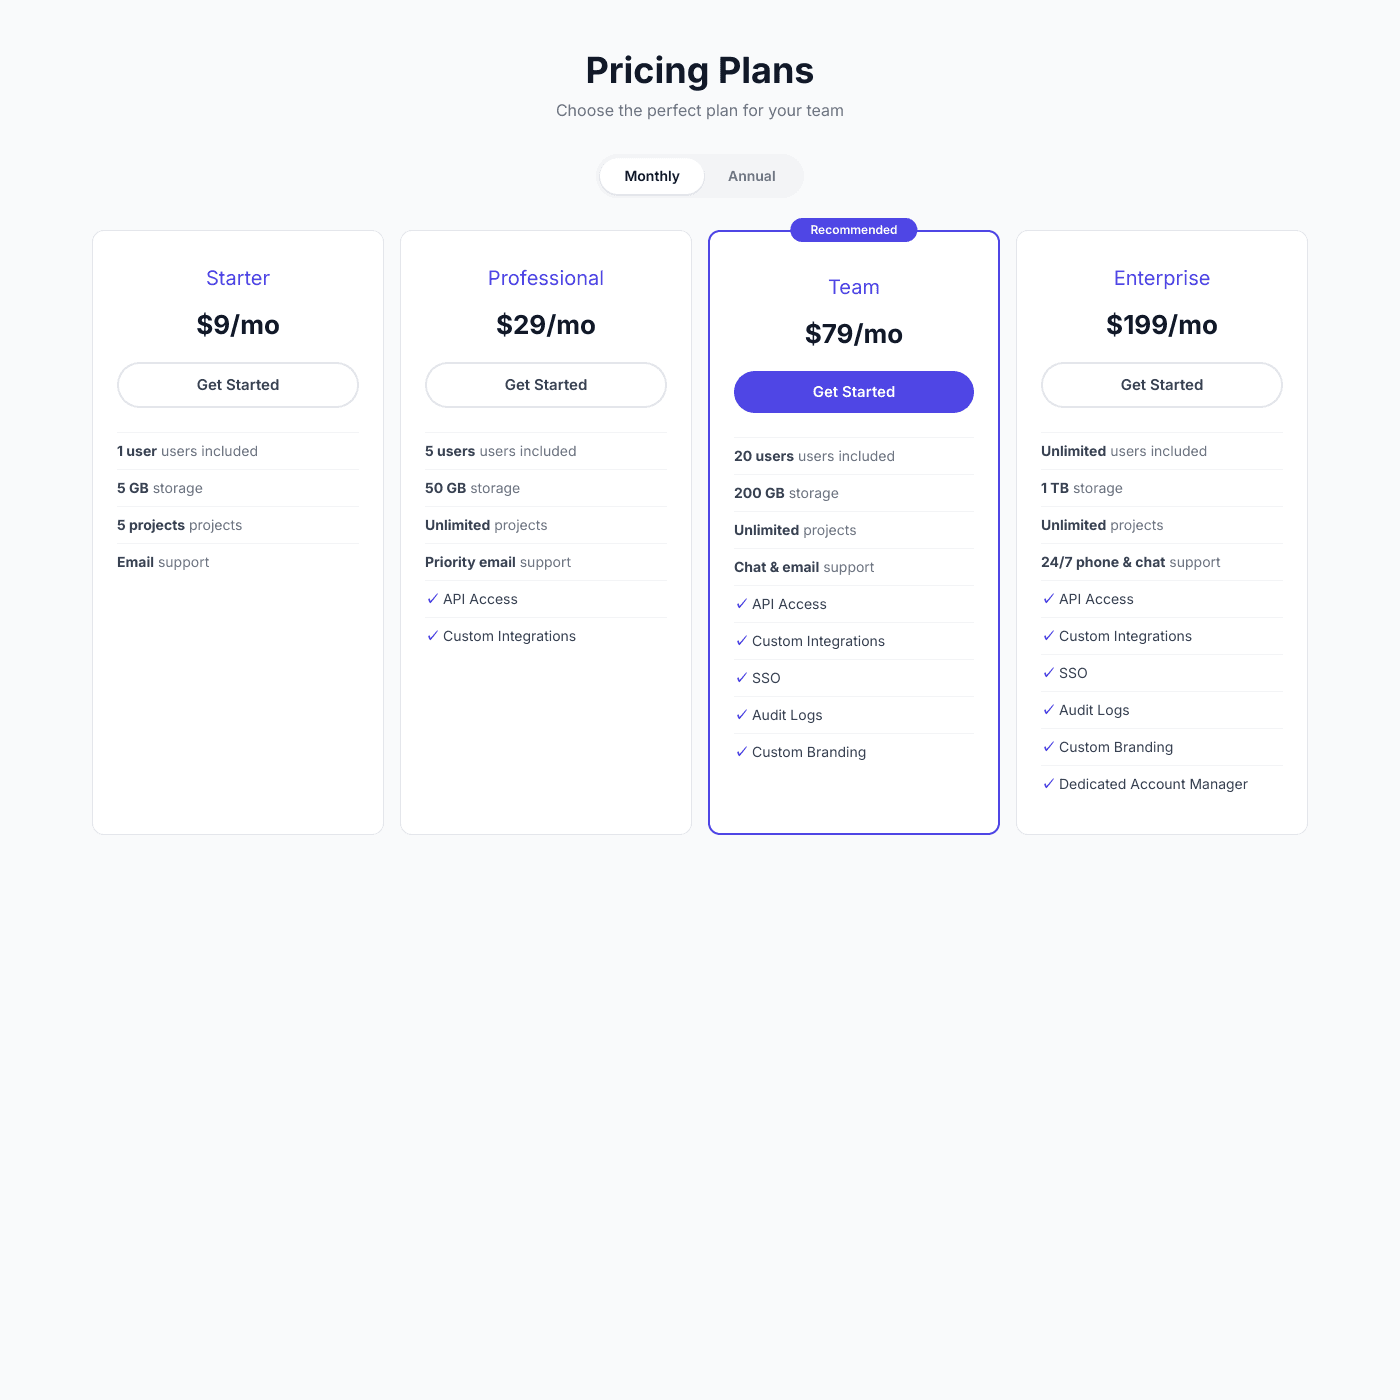This screenshot has width=1400, height=1400.
Task: Click the checkmark beside Custom Integrations in Professional
Action: click(x=433, y=636)
